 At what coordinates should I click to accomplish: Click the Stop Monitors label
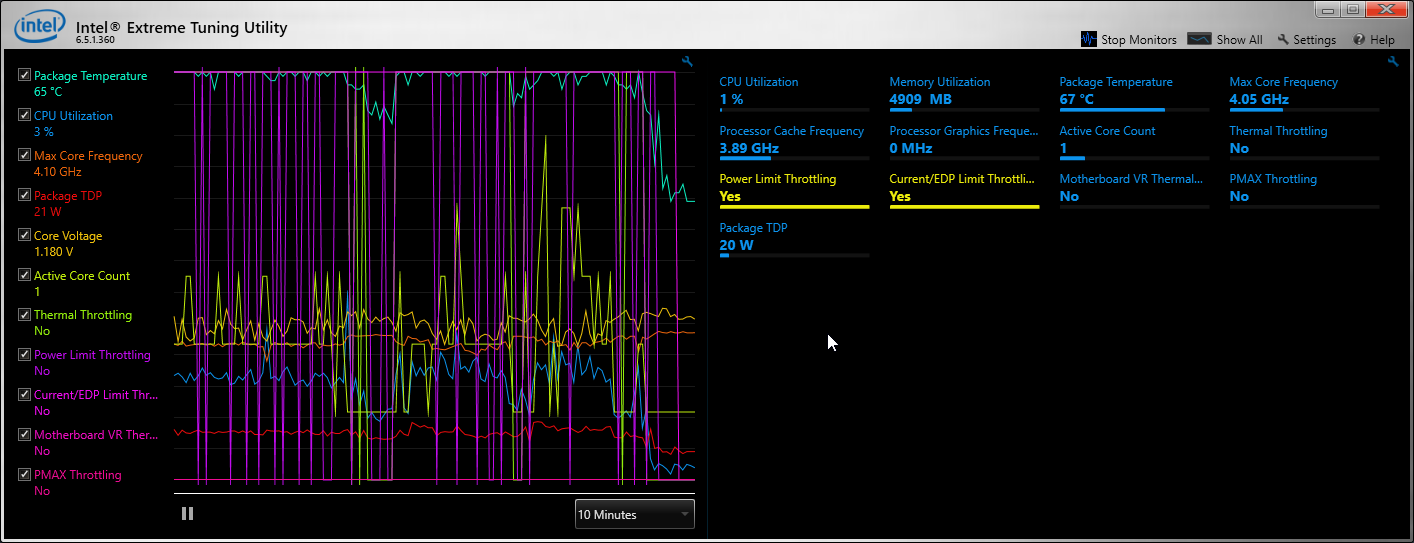click(x=1139, y=40)
